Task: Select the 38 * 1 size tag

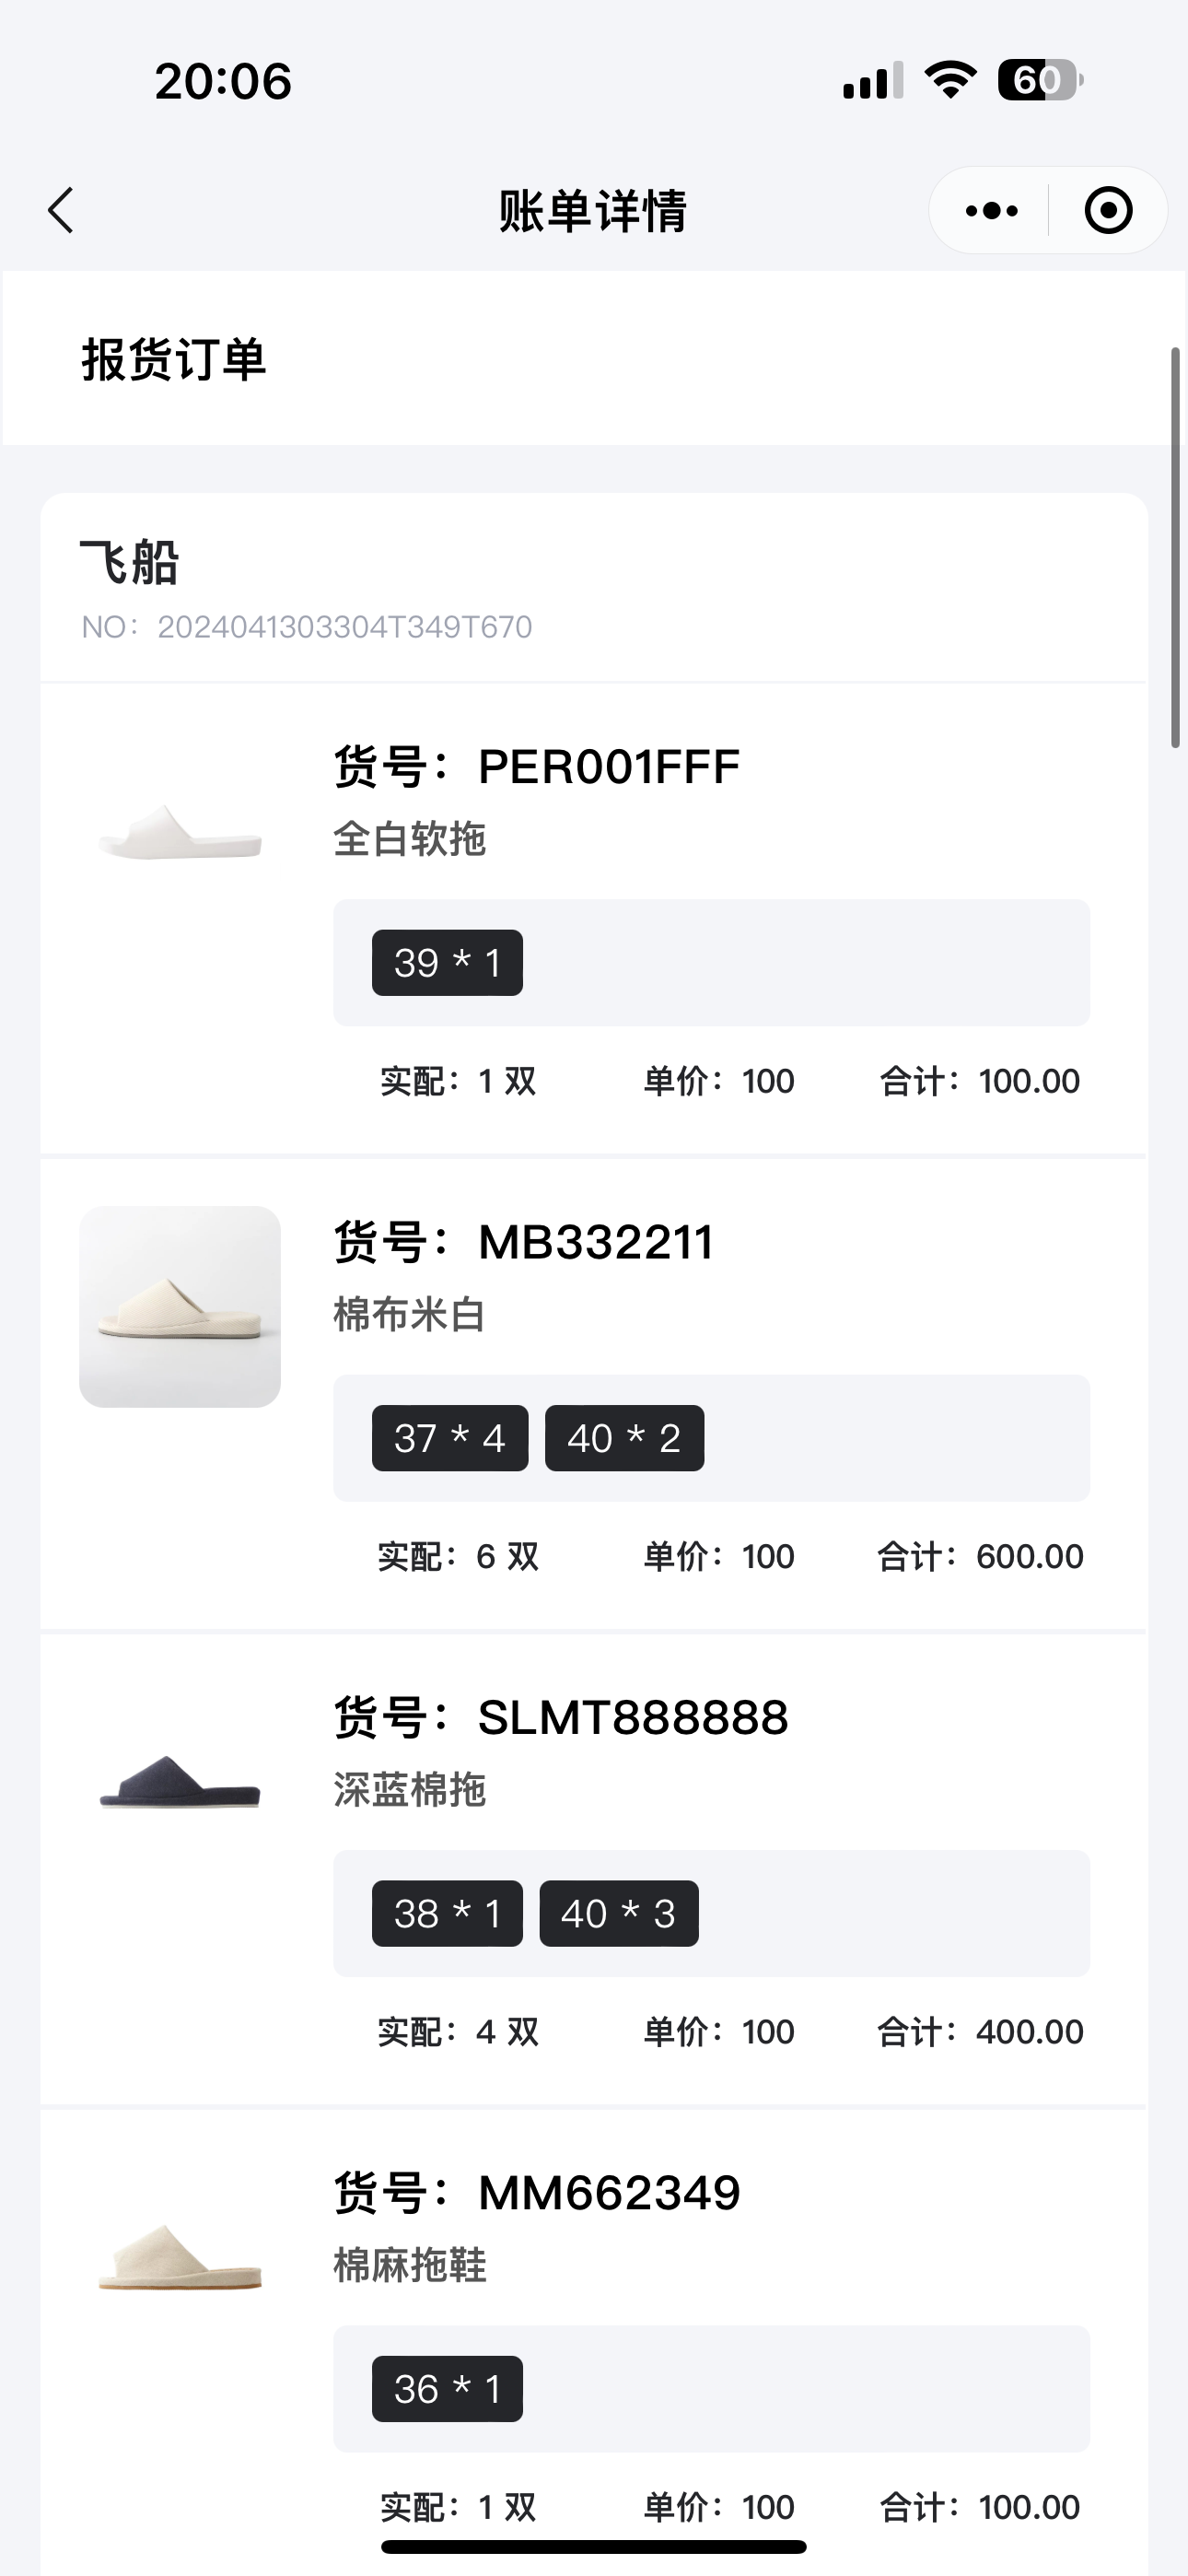Action: point(447,1914)
